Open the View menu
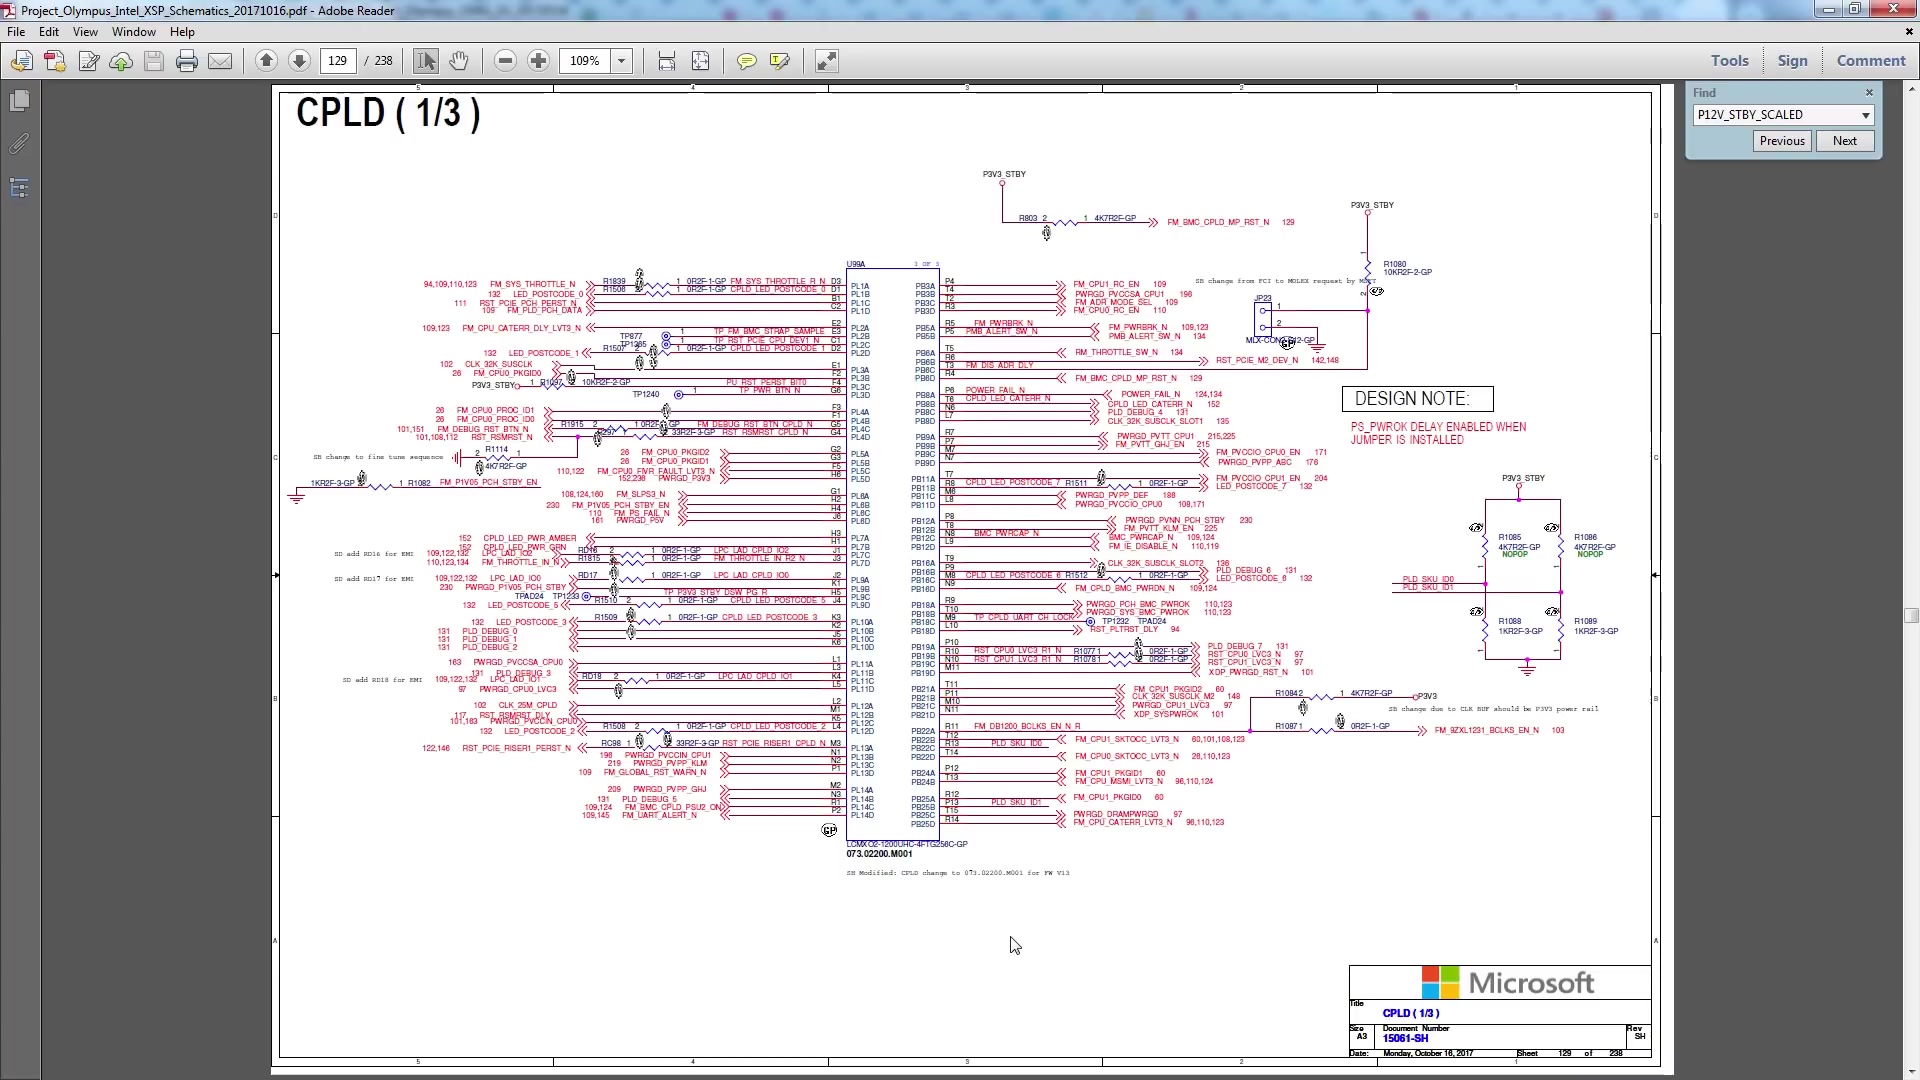The image size is (1920, 1080). click(x=85, y=31)
